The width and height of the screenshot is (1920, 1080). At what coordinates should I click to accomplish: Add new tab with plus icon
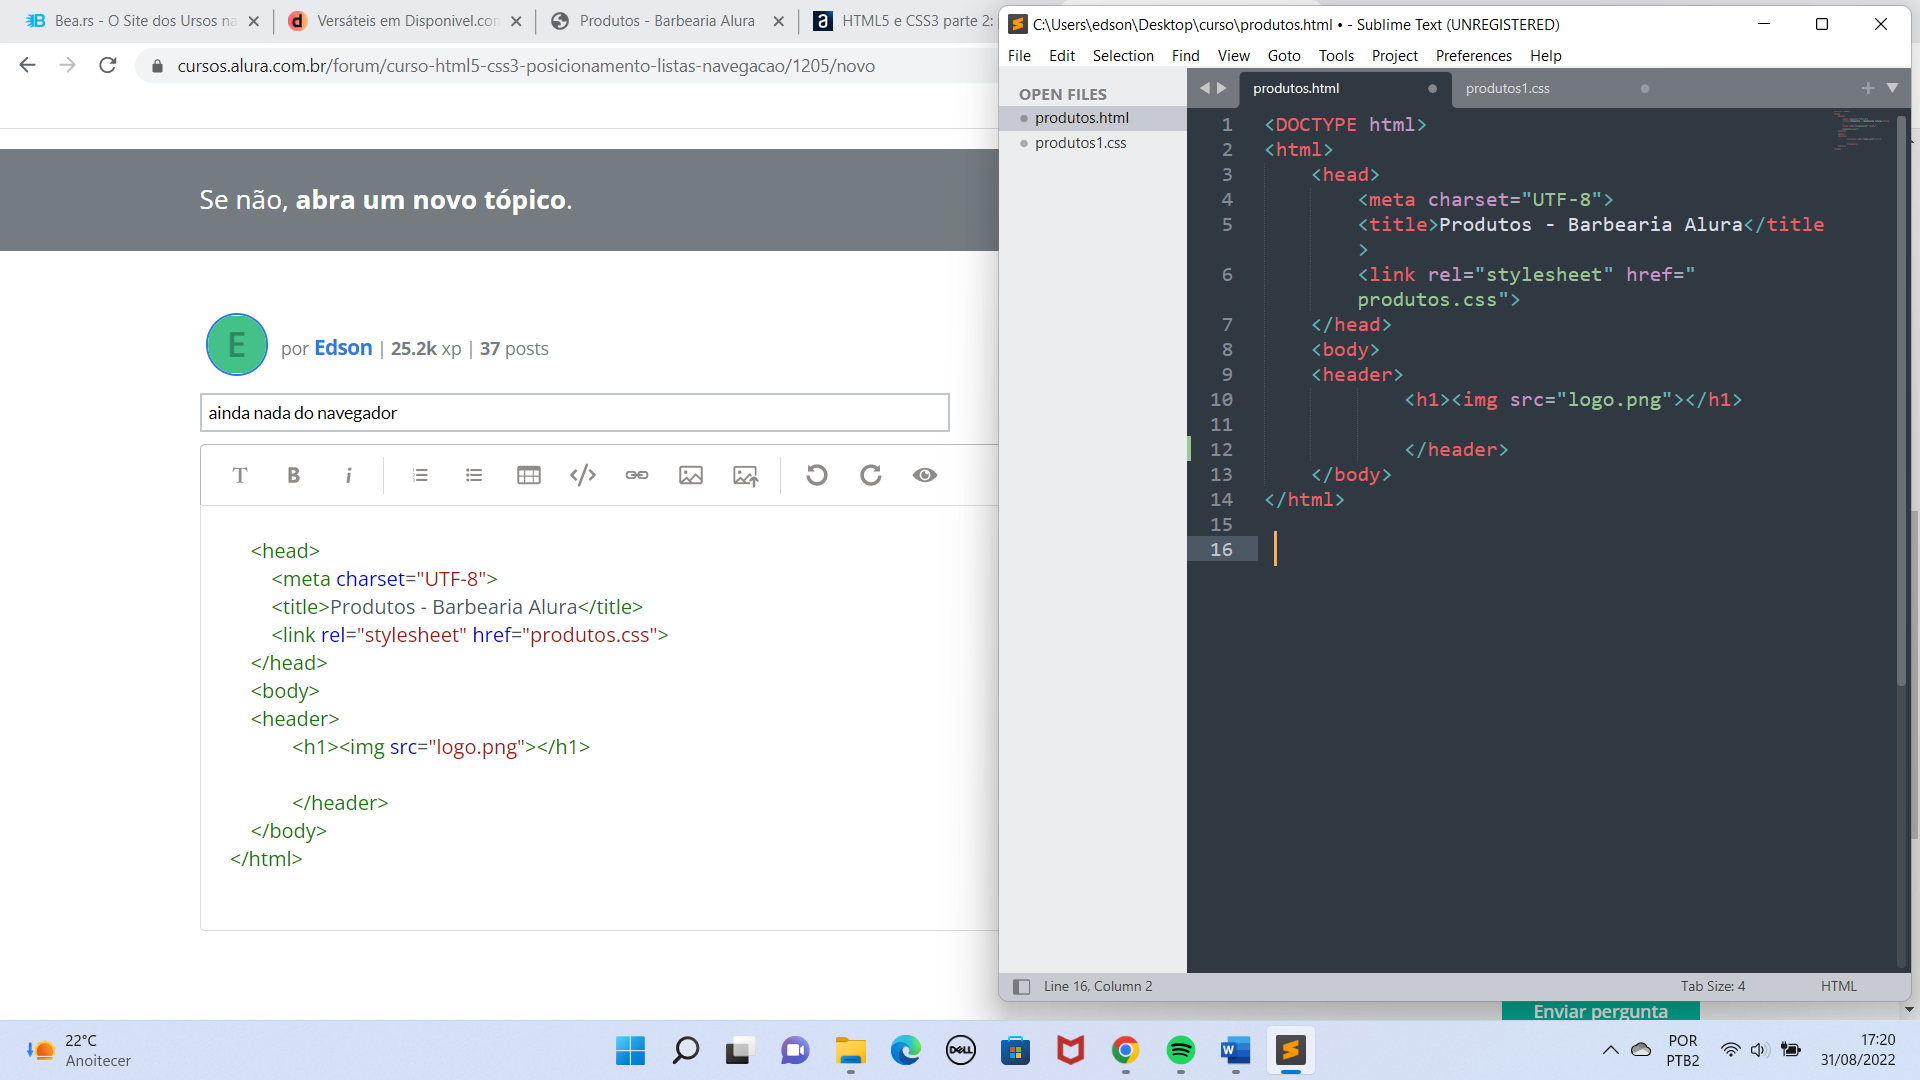click(1867, 89)
